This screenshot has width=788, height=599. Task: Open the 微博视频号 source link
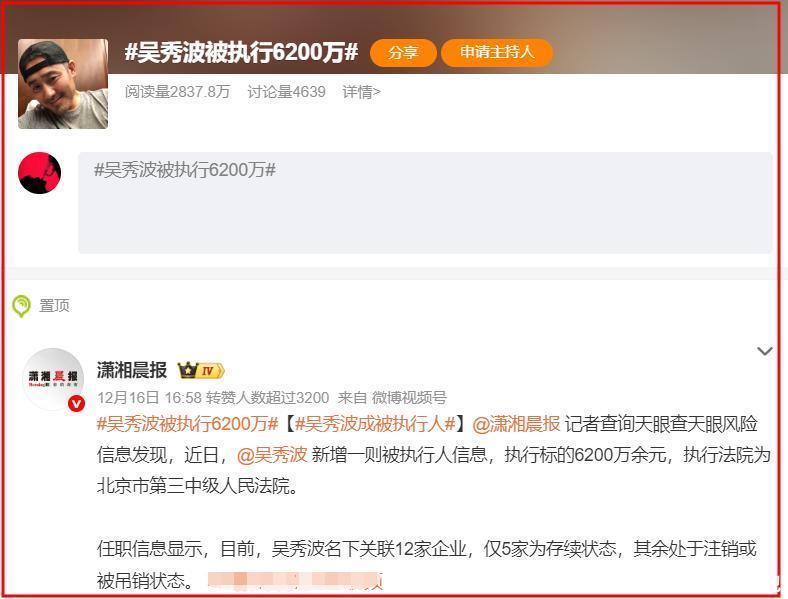(409, 398)
